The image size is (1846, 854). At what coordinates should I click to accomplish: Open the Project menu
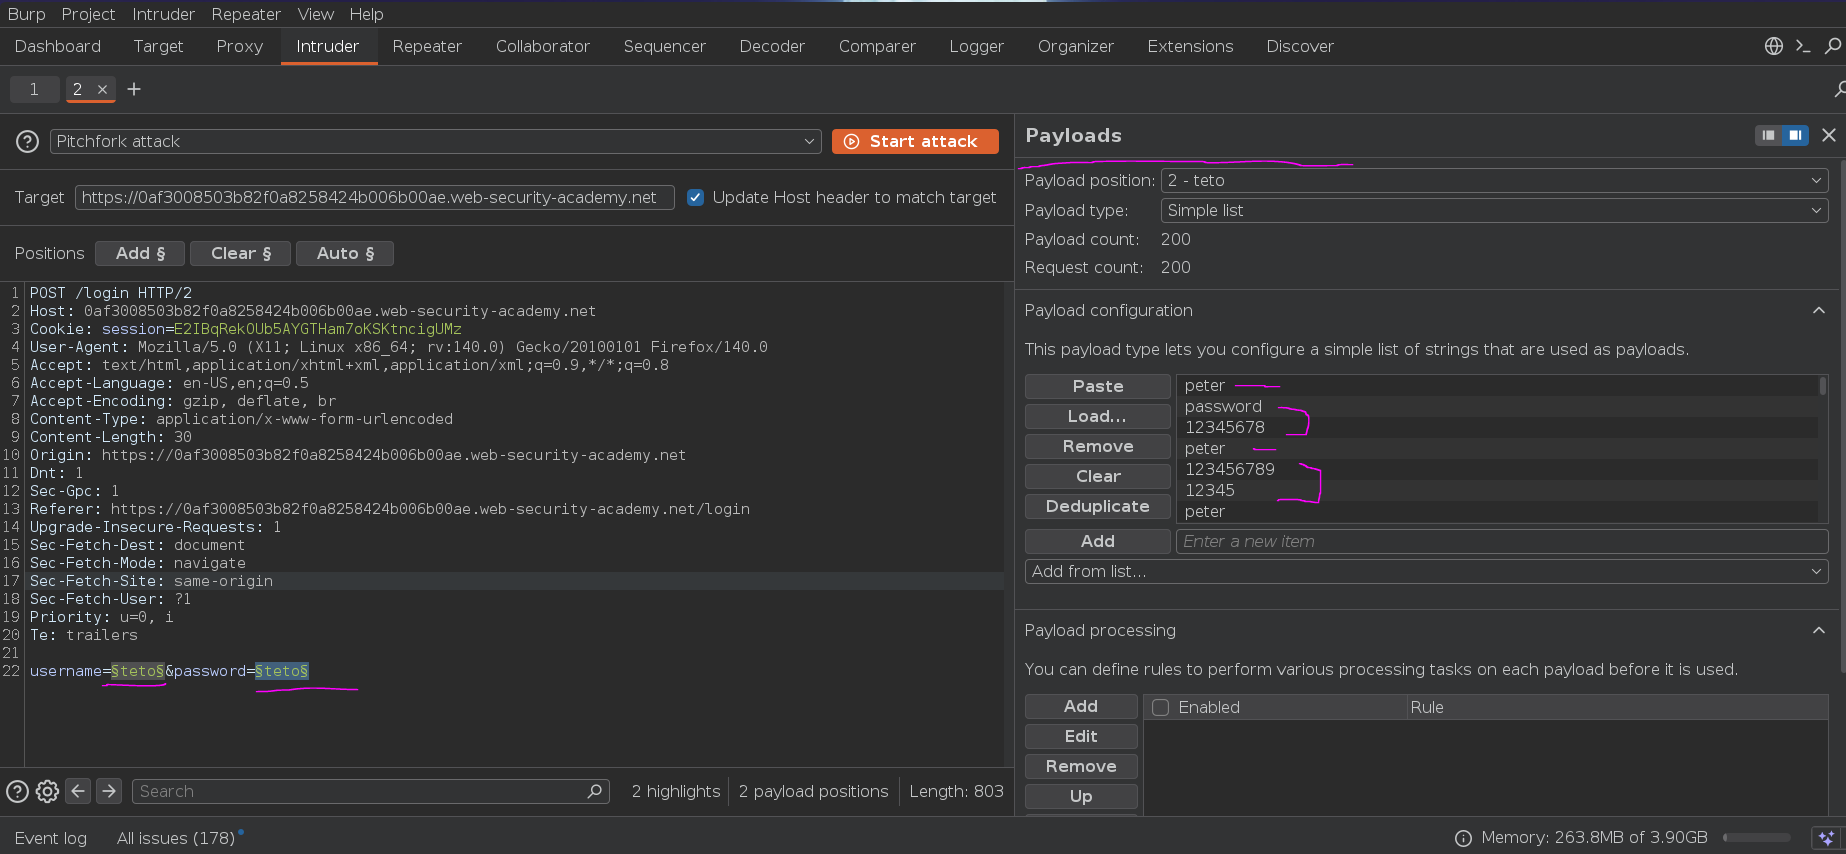click(88, 14)
